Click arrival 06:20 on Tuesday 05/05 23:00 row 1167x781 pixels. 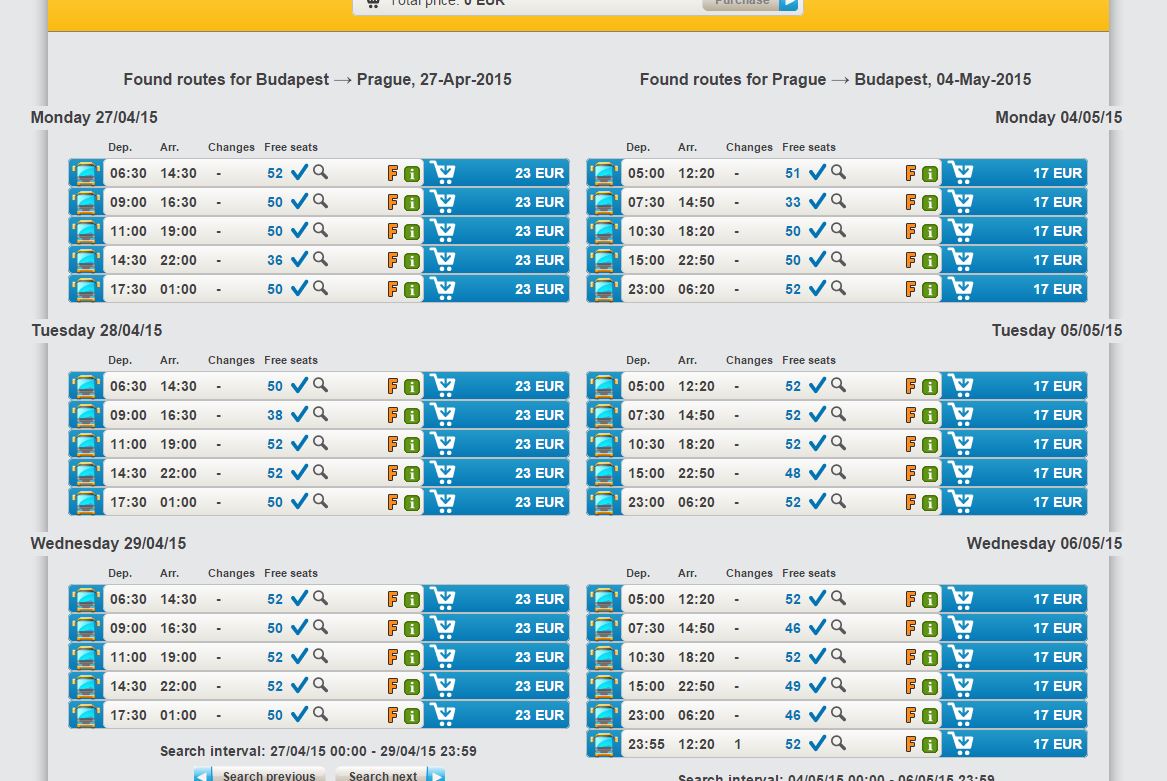coord(696,502)
